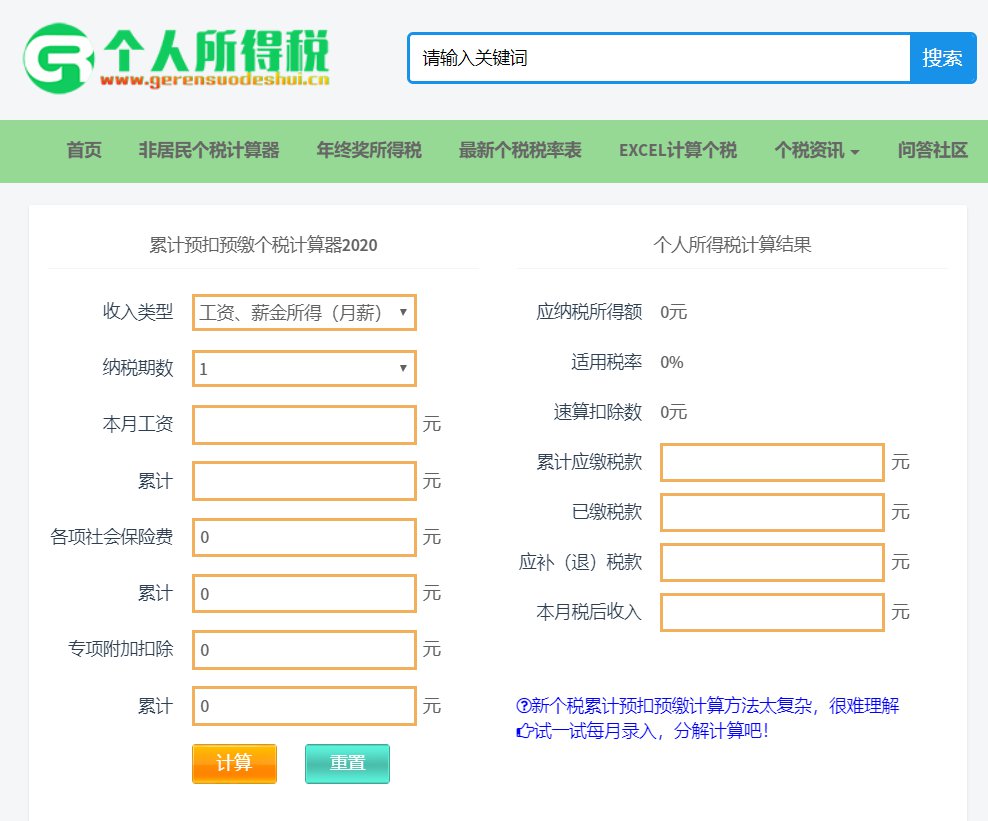
Task: Expand the 纳税期数 dropdown
Action: [x=304, y=369]
